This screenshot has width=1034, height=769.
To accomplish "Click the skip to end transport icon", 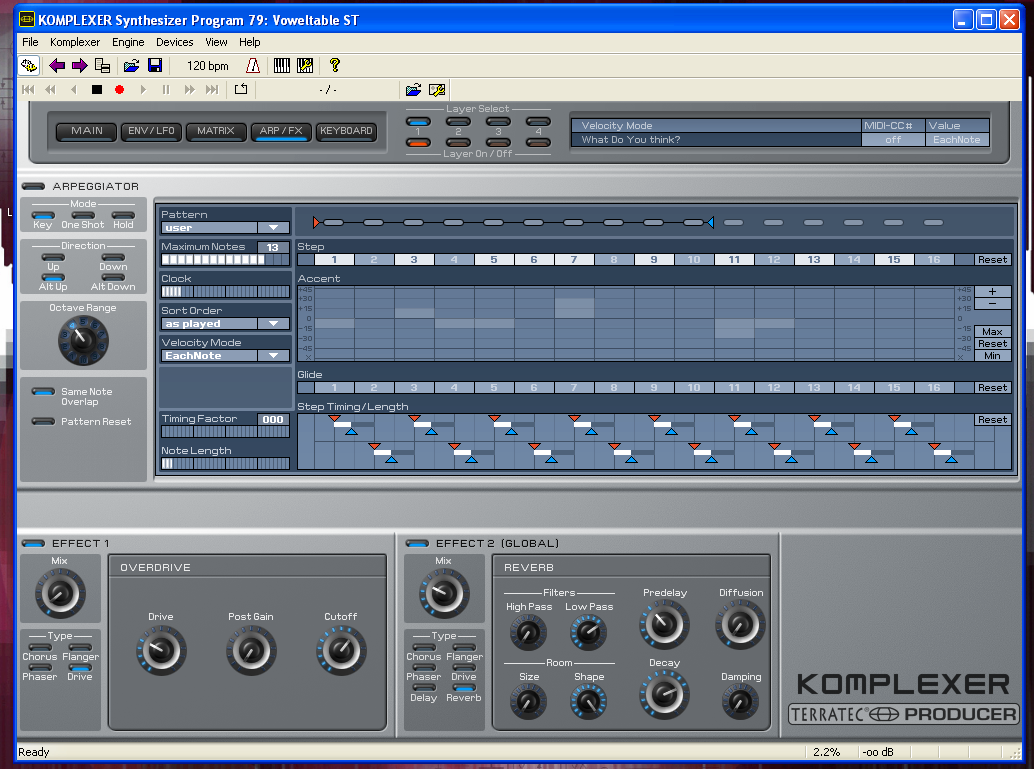I will [x=212, y=90].
